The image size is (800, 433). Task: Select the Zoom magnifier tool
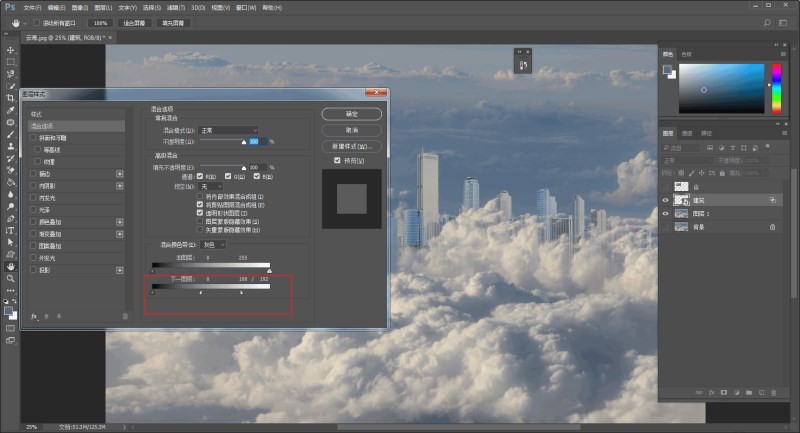tap(11, 279)
